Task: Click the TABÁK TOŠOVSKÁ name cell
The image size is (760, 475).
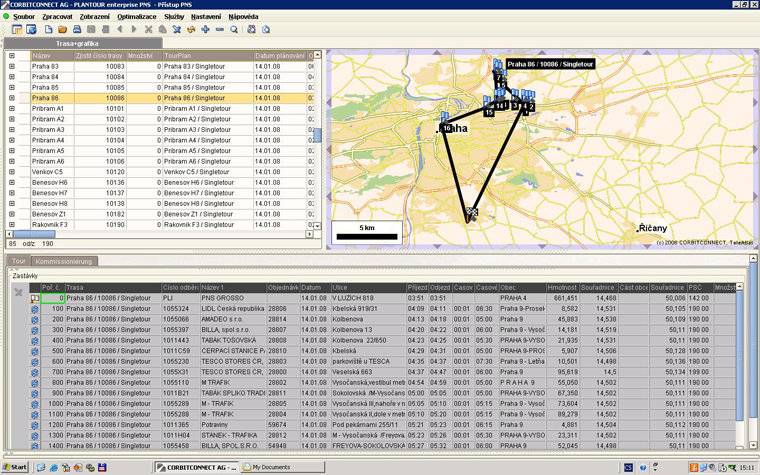Action: [233, 341]
